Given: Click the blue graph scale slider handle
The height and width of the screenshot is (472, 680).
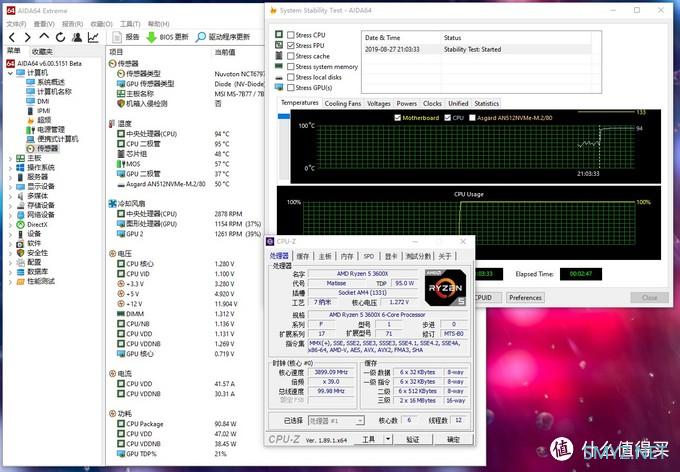Looking at the screenshot, I should click(x=284, y=116).
